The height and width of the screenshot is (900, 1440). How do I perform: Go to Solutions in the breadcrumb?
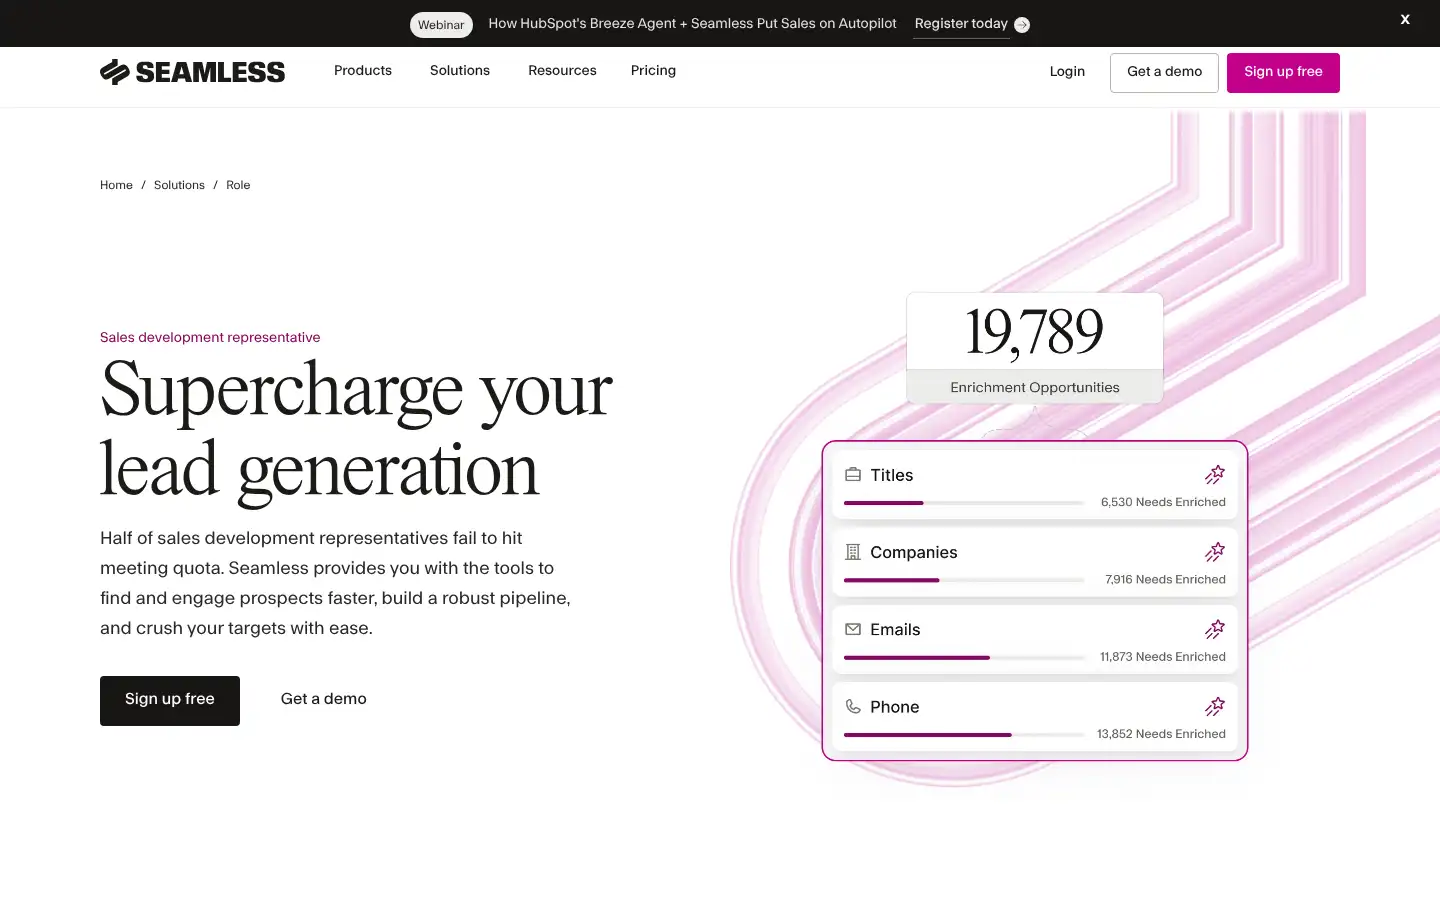179,185
